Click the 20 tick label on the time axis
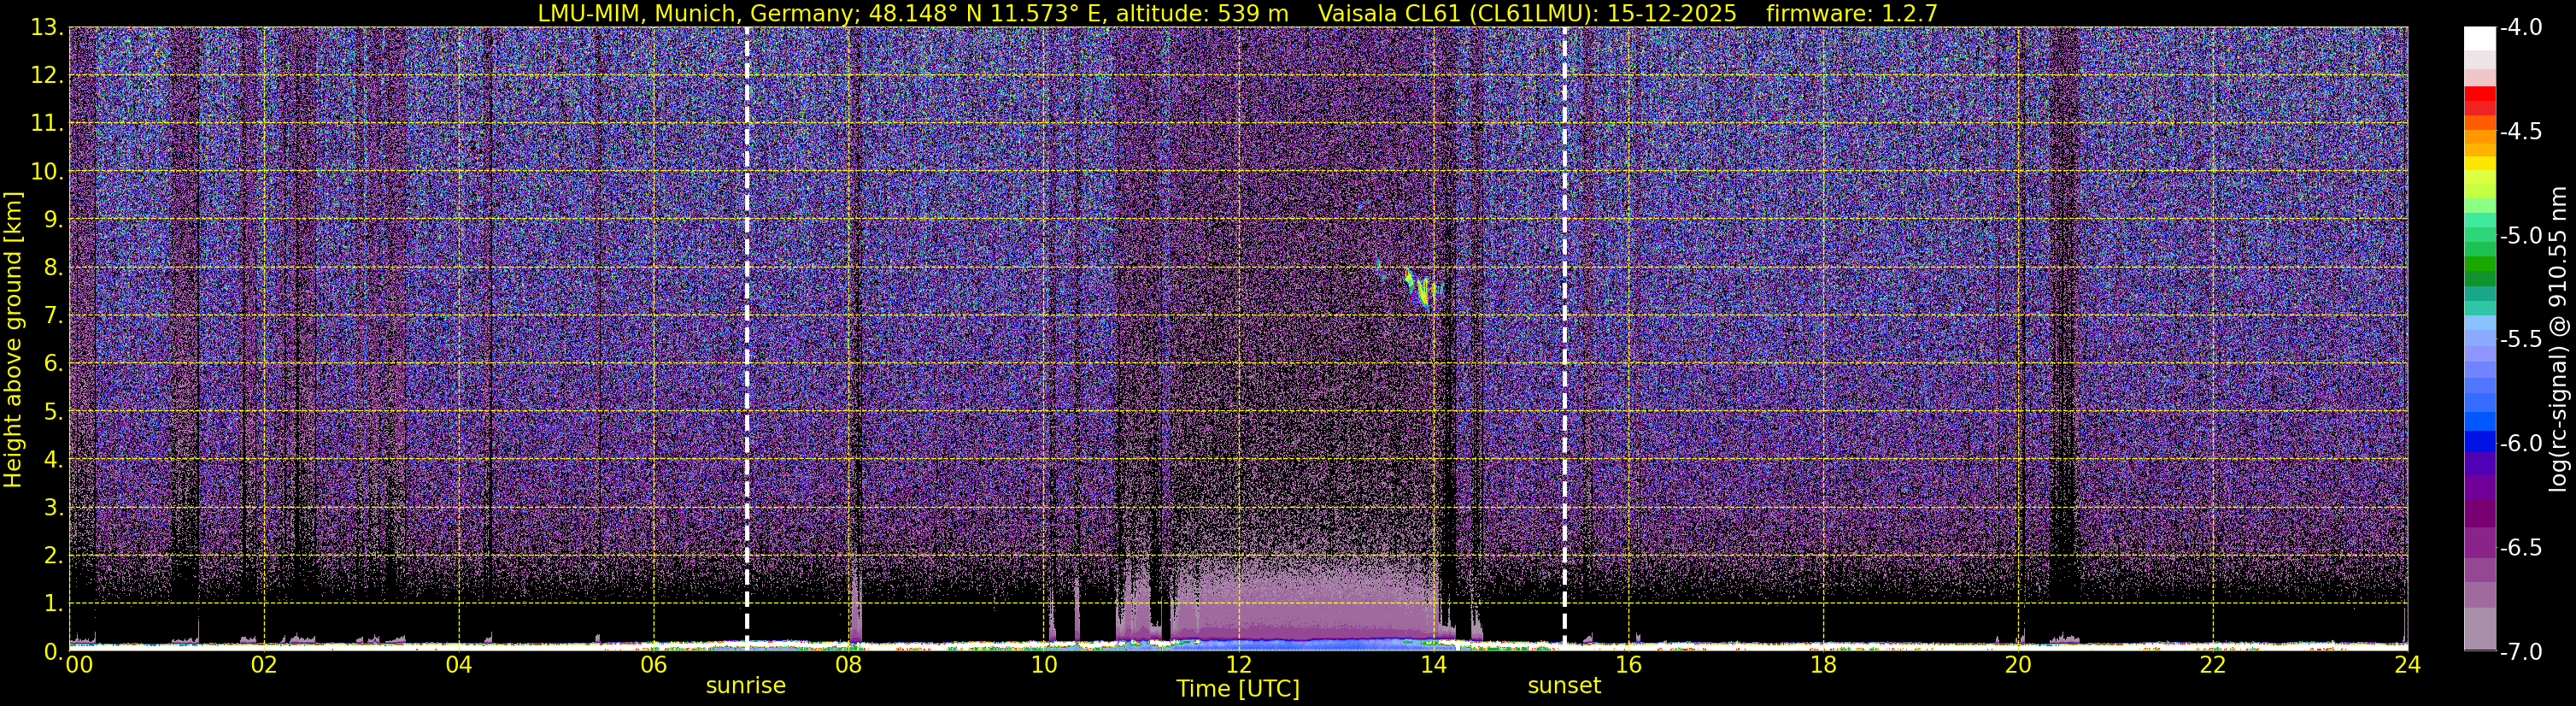This screenshot has width=2576, height=706. tap(2018, 666)
